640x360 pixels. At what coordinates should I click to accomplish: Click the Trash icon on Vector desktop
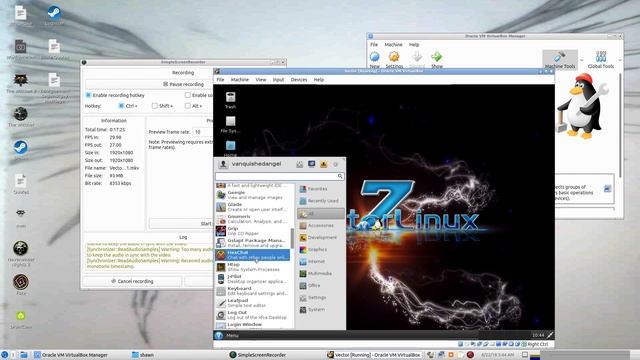[x=231, y=97]
